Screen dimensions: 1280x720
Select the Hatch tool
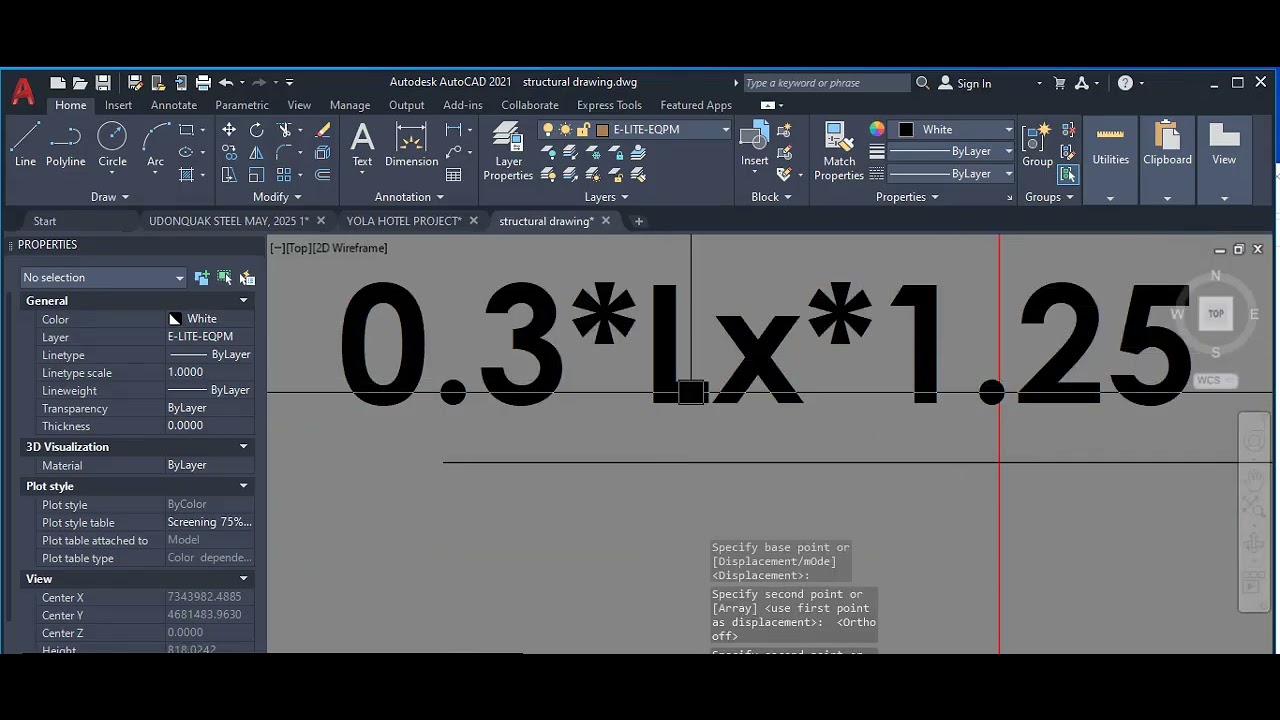pyautogui.click(x=186, y=175)
